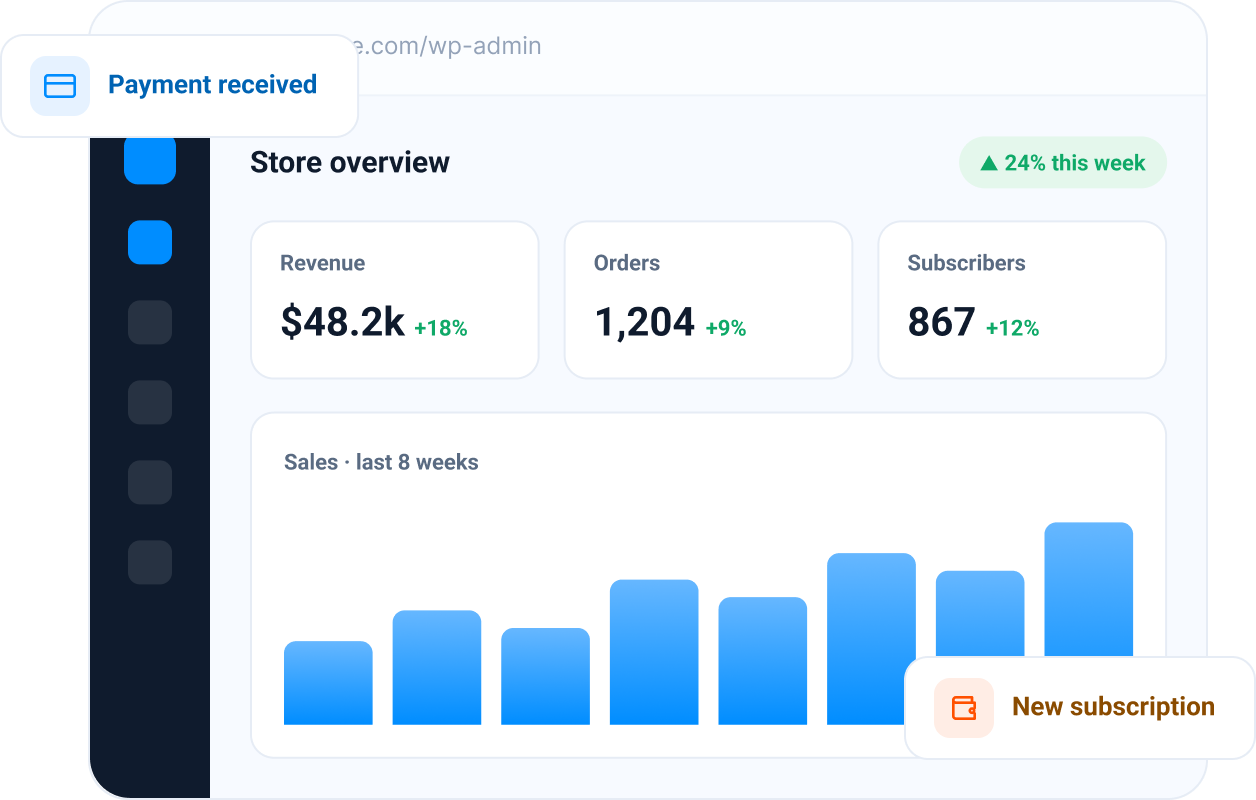Select the smaller blue sidebar square
Image resolution: width=1256 pixels, height=800 pixels.
pyautogui.click(x=150, y=242)
